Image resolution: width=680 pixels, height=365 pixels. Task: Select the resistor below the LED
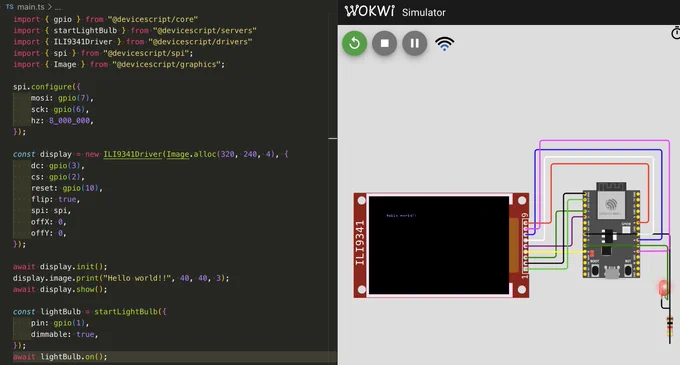click(x=670, y=326)
